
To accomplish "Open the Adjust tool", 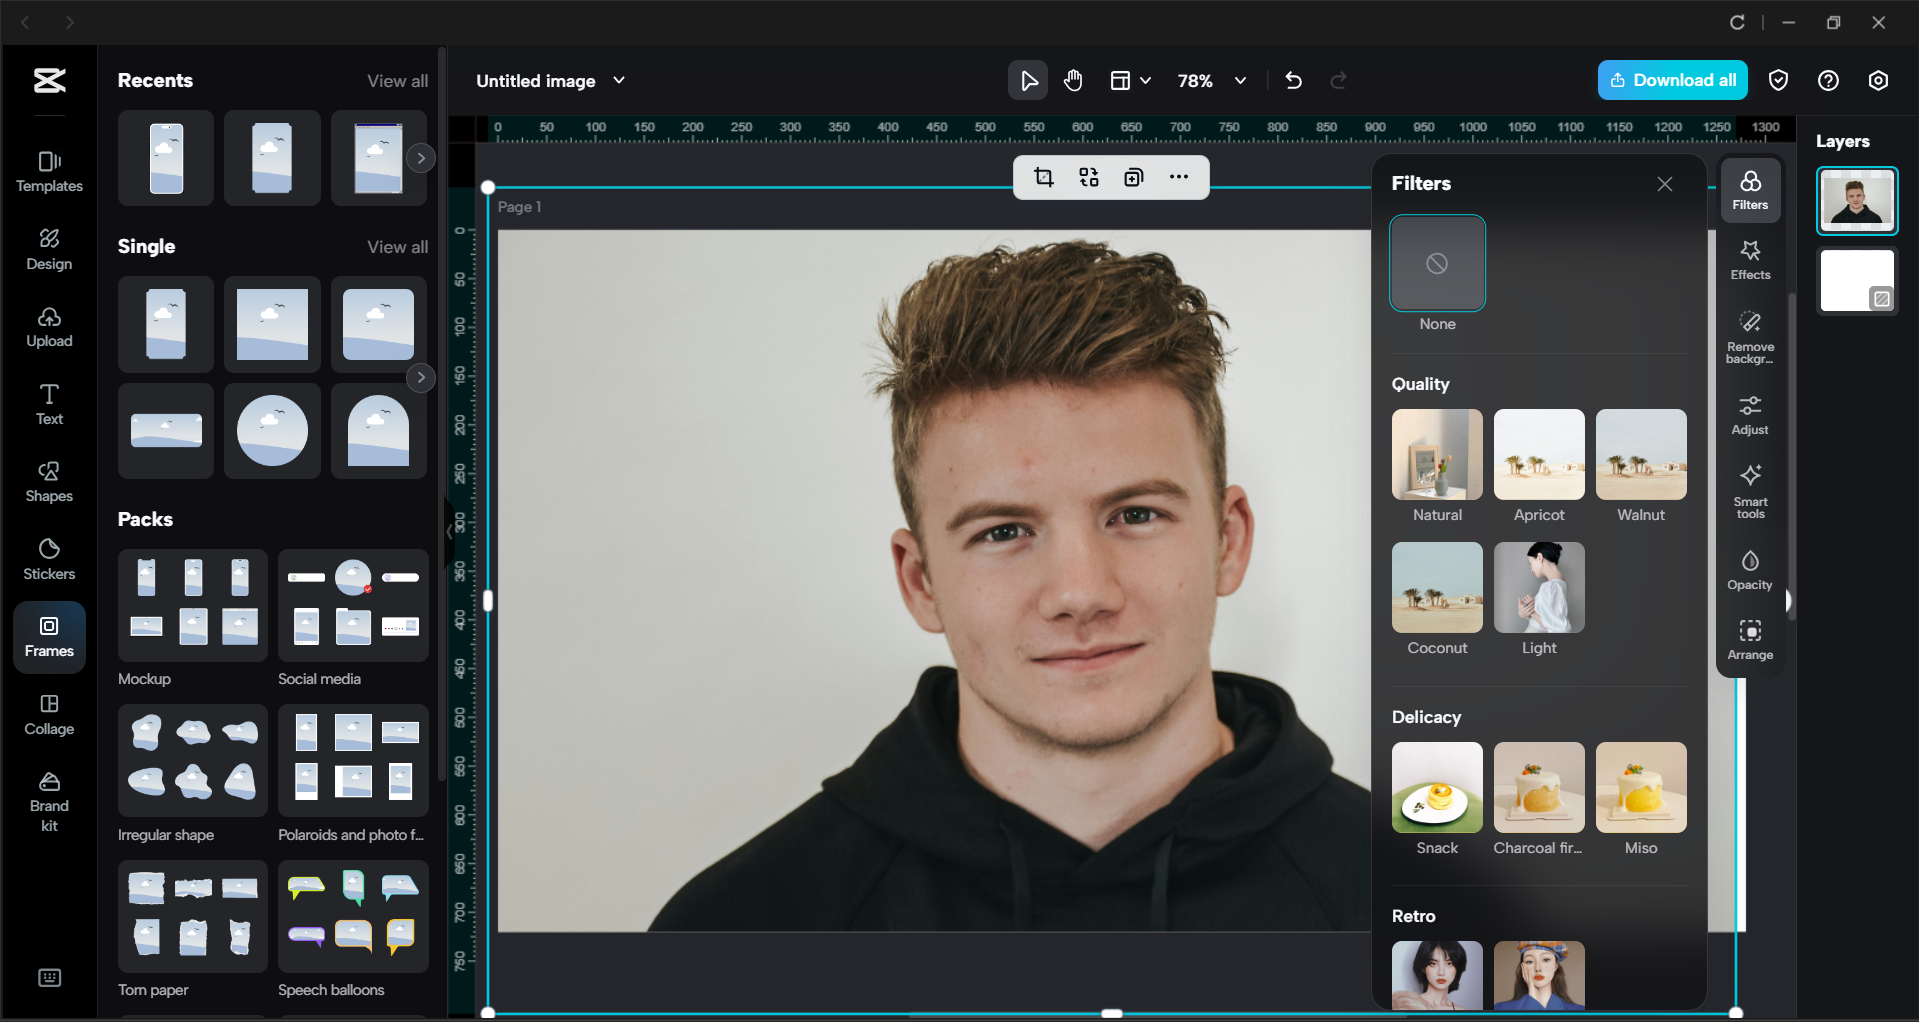I will coord(1749,414).
